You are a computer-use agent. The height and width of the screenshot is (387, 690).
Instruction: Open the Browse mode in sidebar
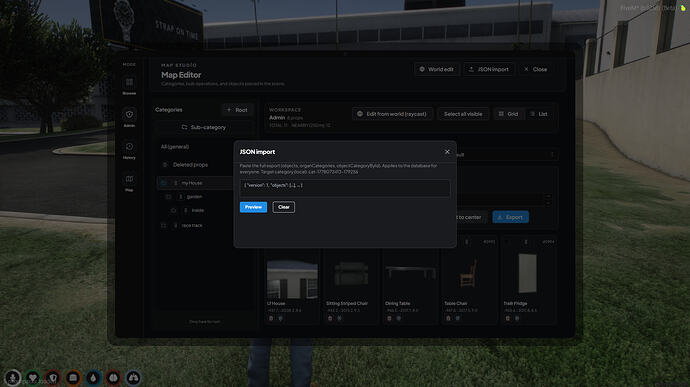(x=129, y=85)
